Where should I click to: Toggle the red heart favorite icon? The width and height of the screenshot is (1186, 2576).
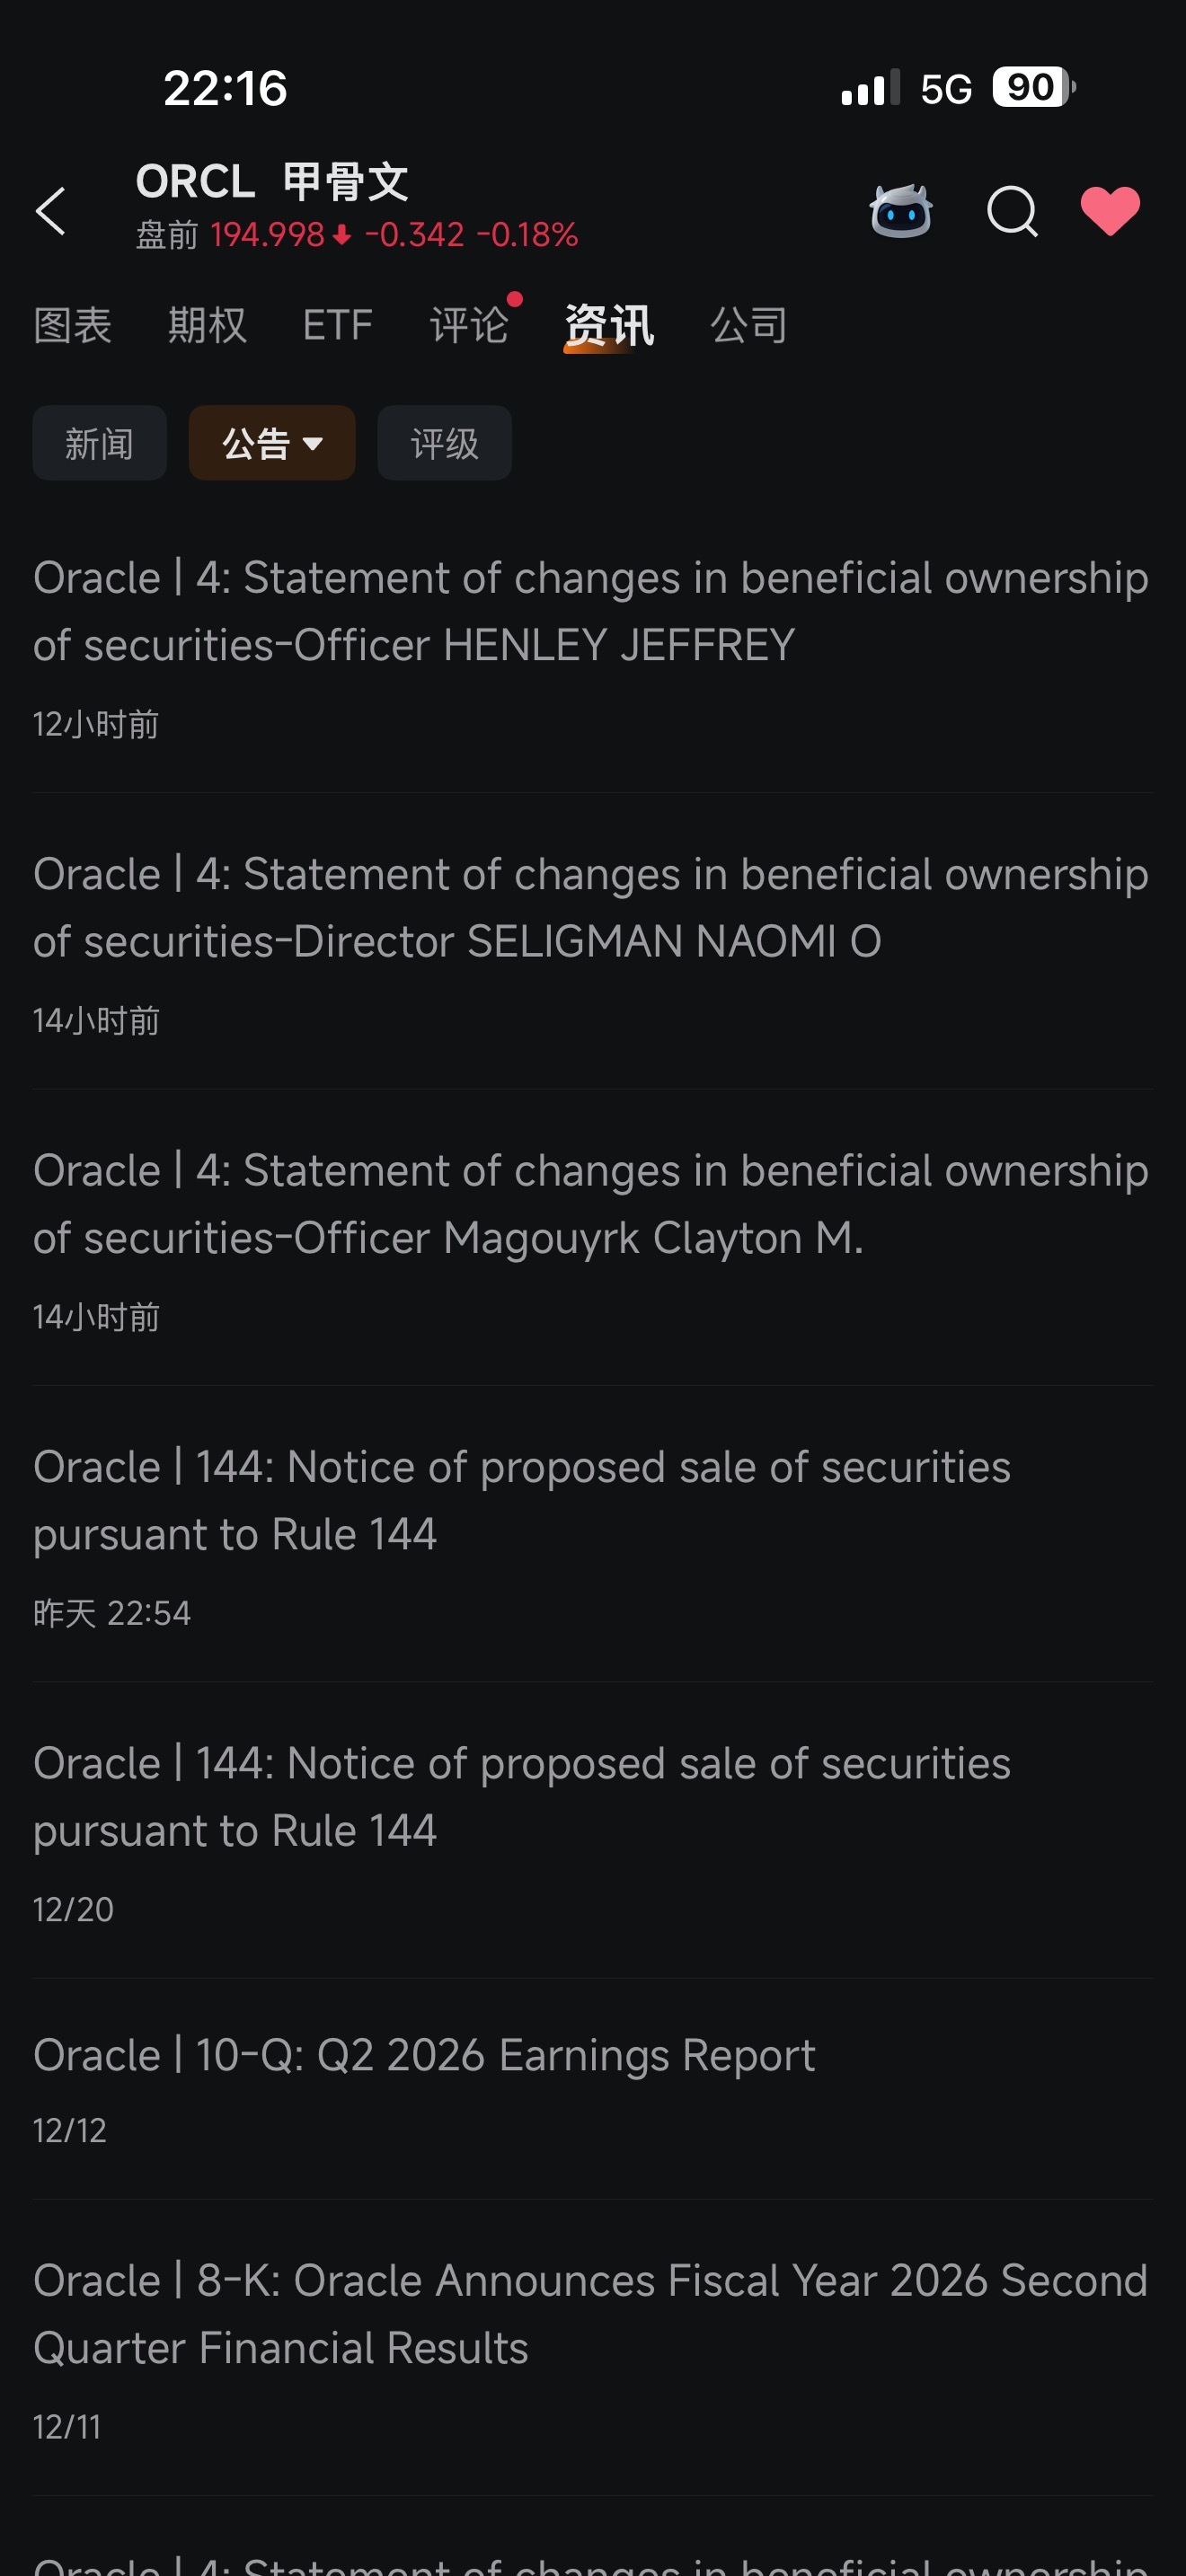click(x=1110, y=211)
